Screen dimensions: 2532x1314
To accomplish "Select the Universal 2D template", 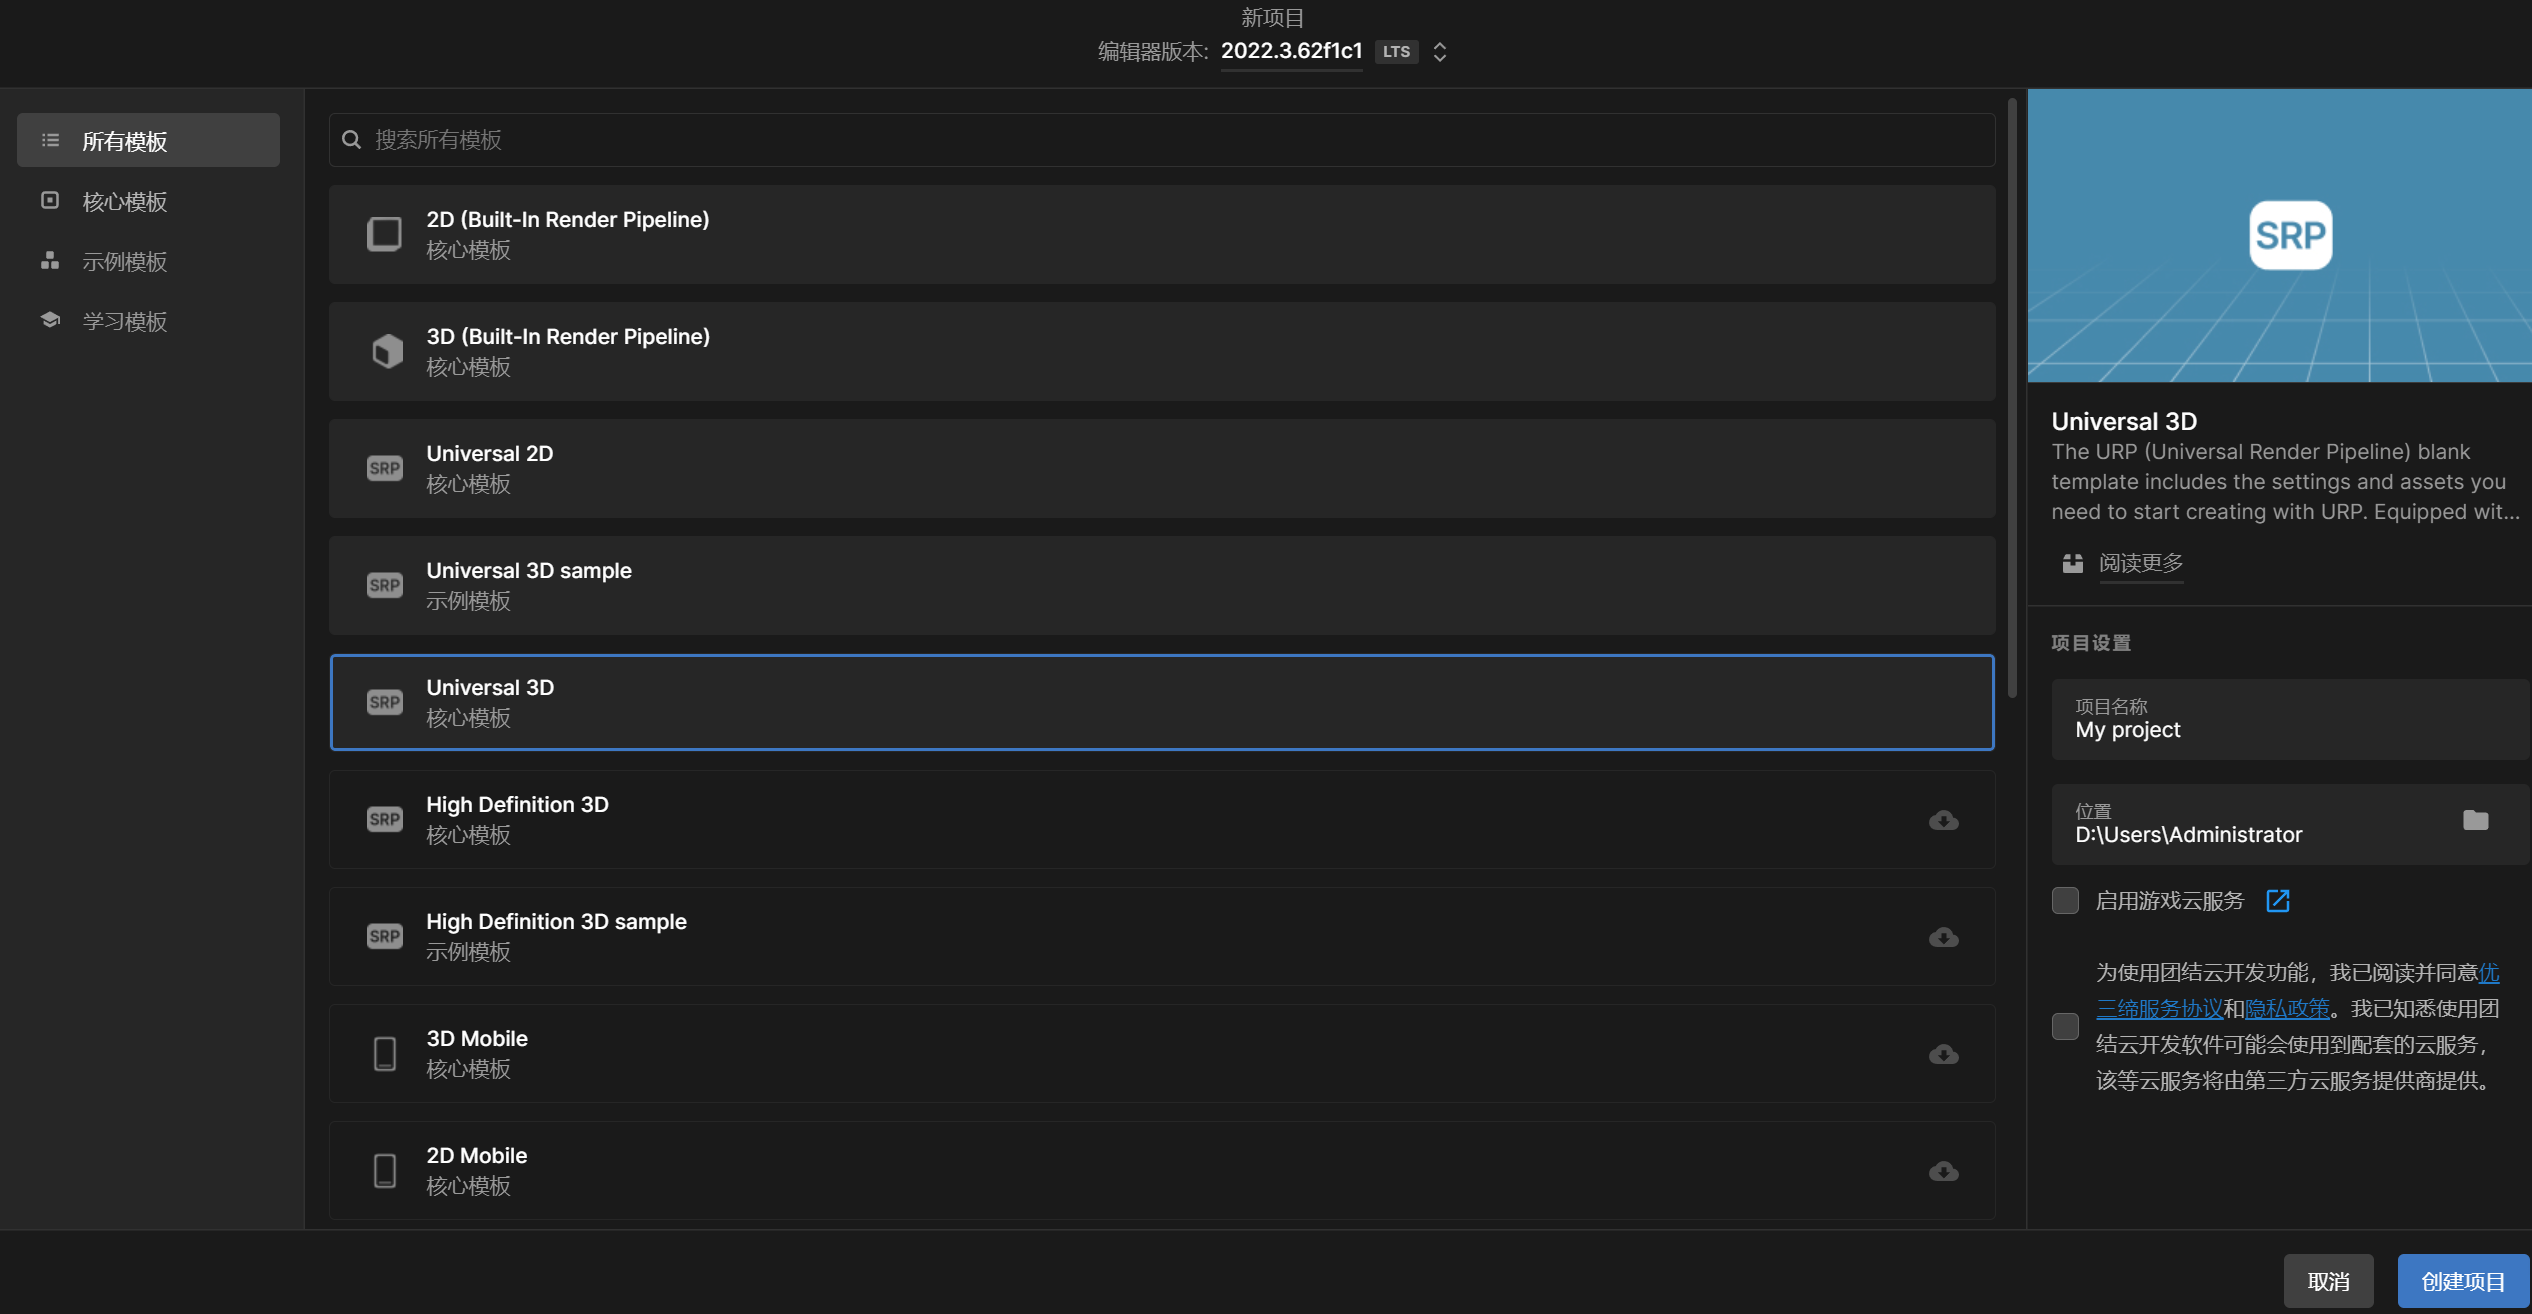I will coord(1162,468).
